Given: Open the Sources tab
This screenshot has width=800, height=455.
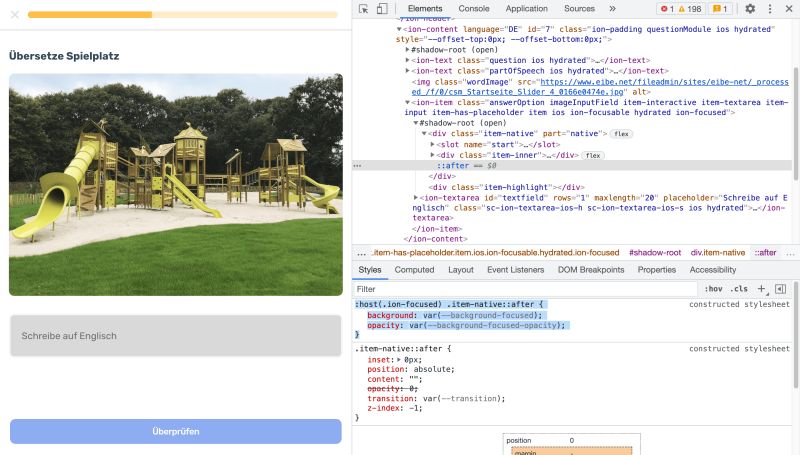Looking at the screenshot, I should tap(579, 9).
